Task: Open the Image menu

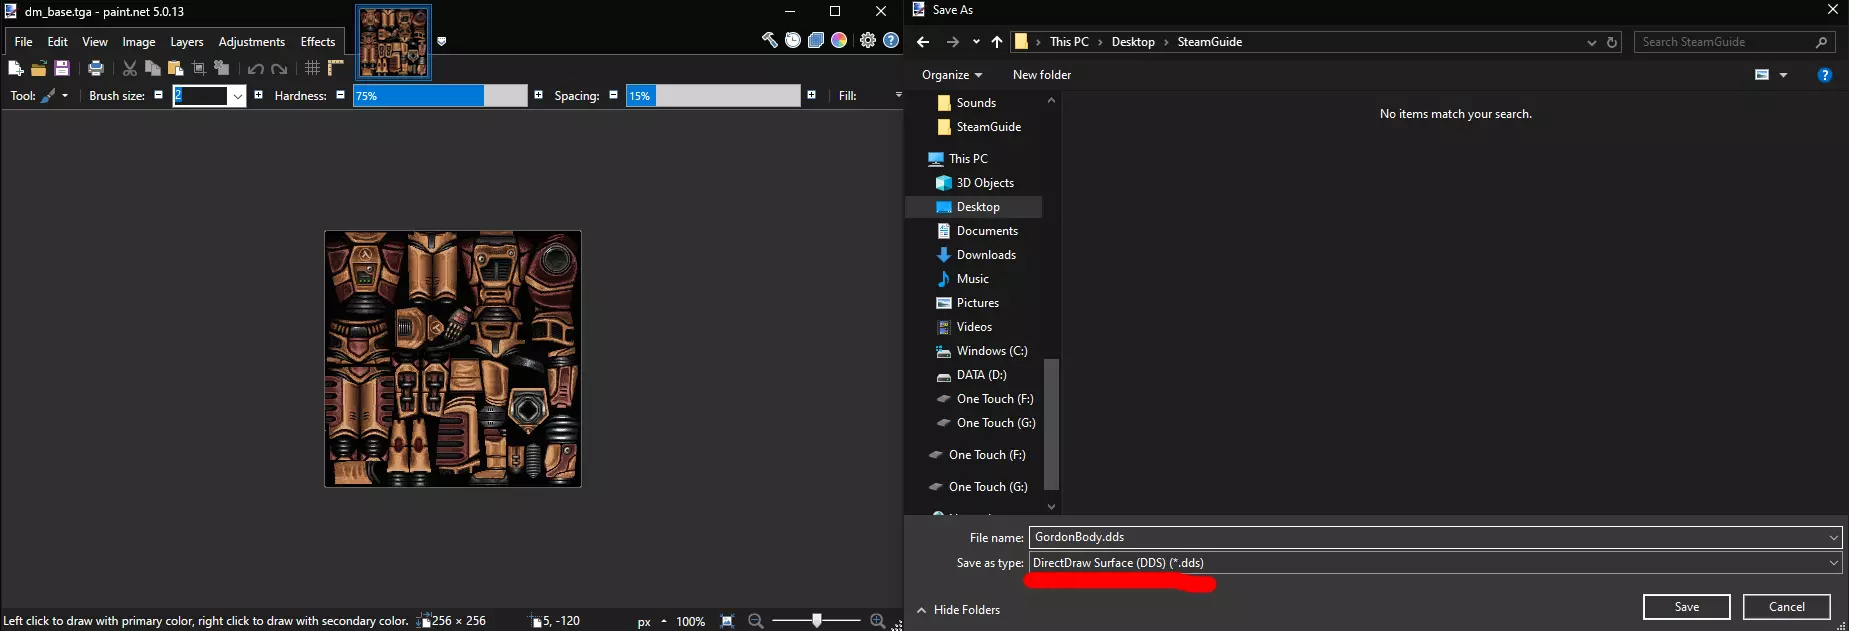Action: tap(139, 41)
